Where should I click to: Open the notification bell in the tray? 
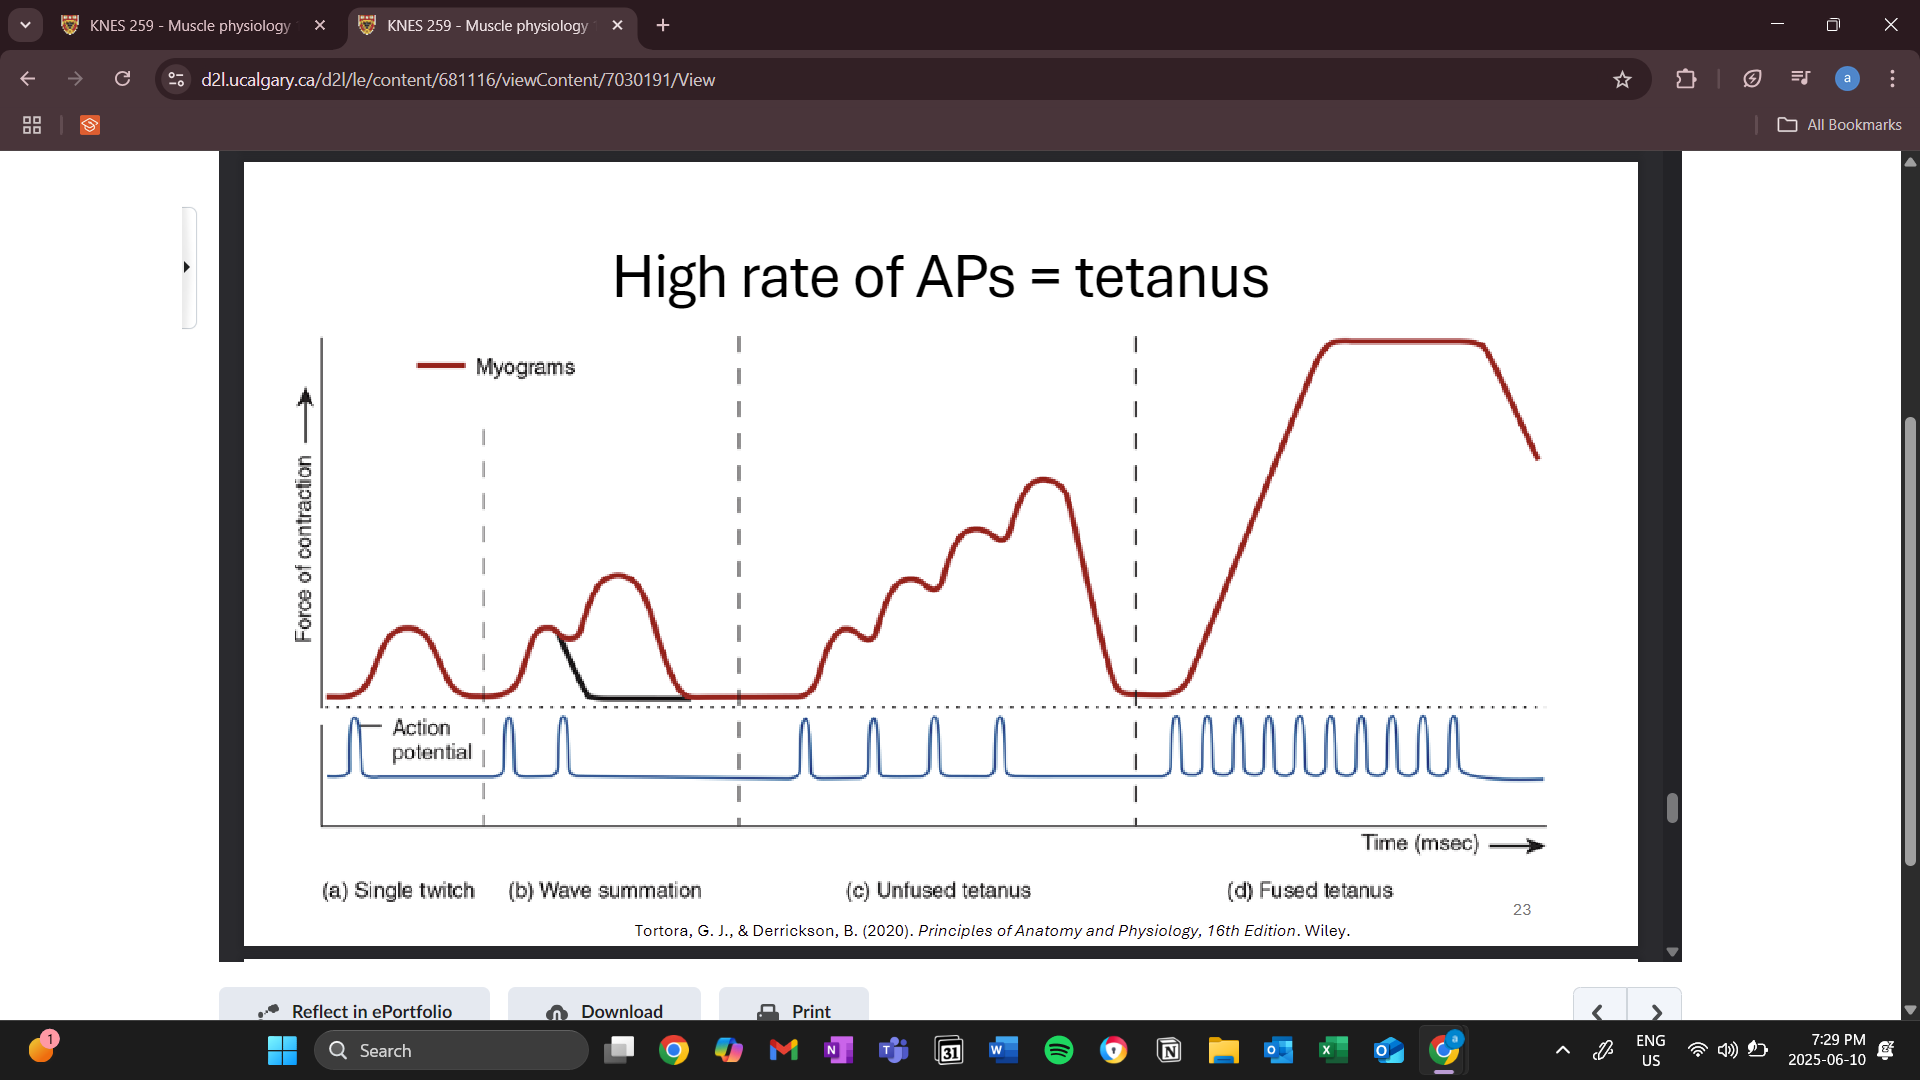tap(1886, 1050)
